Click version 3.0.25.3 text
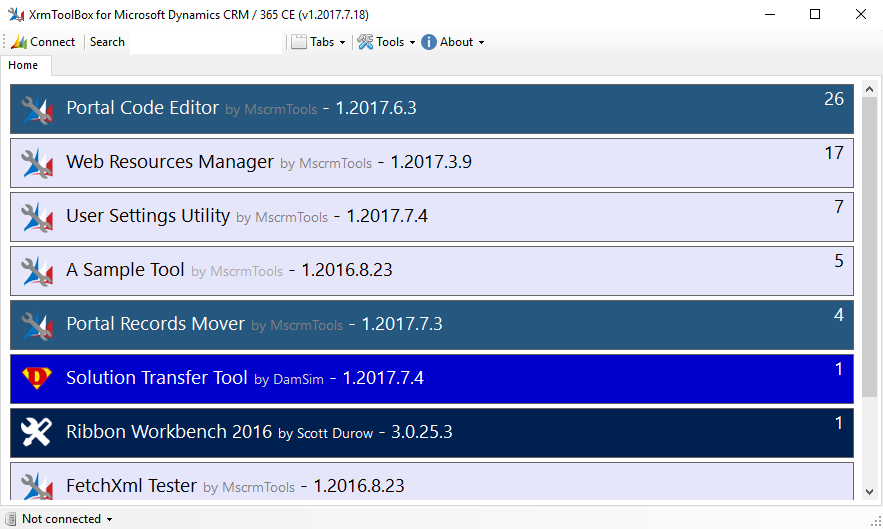This screenshot has height=529, width=883. point(422,432)
